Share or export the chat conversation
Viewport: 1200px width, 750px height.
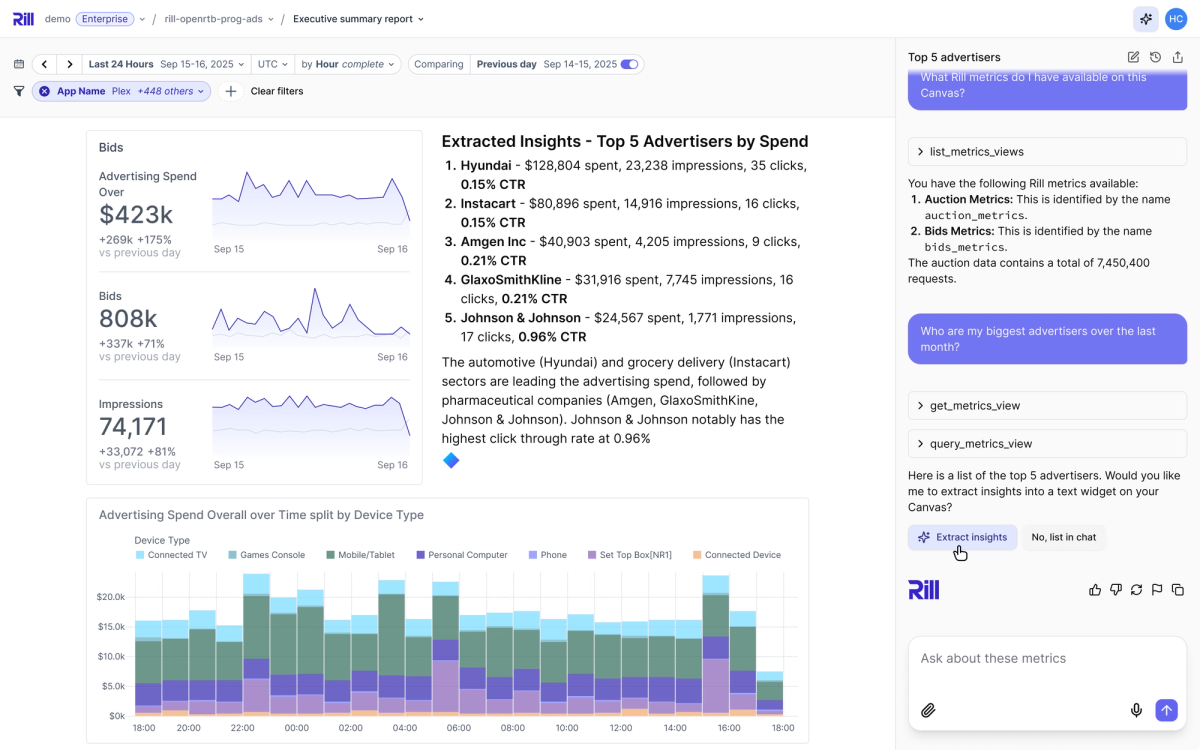pyautogui.click(x=1178, y=57)
